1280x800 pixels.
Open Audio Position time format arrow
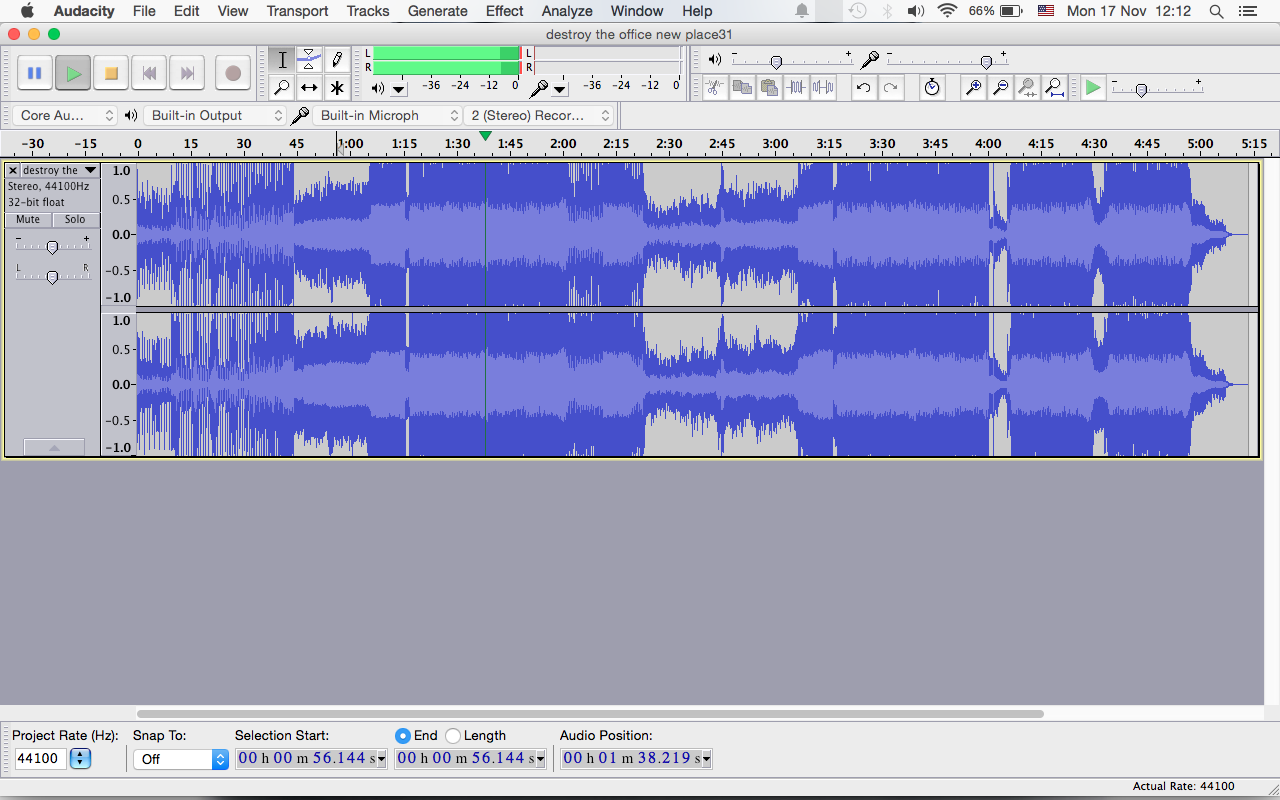tap(706, 759)
